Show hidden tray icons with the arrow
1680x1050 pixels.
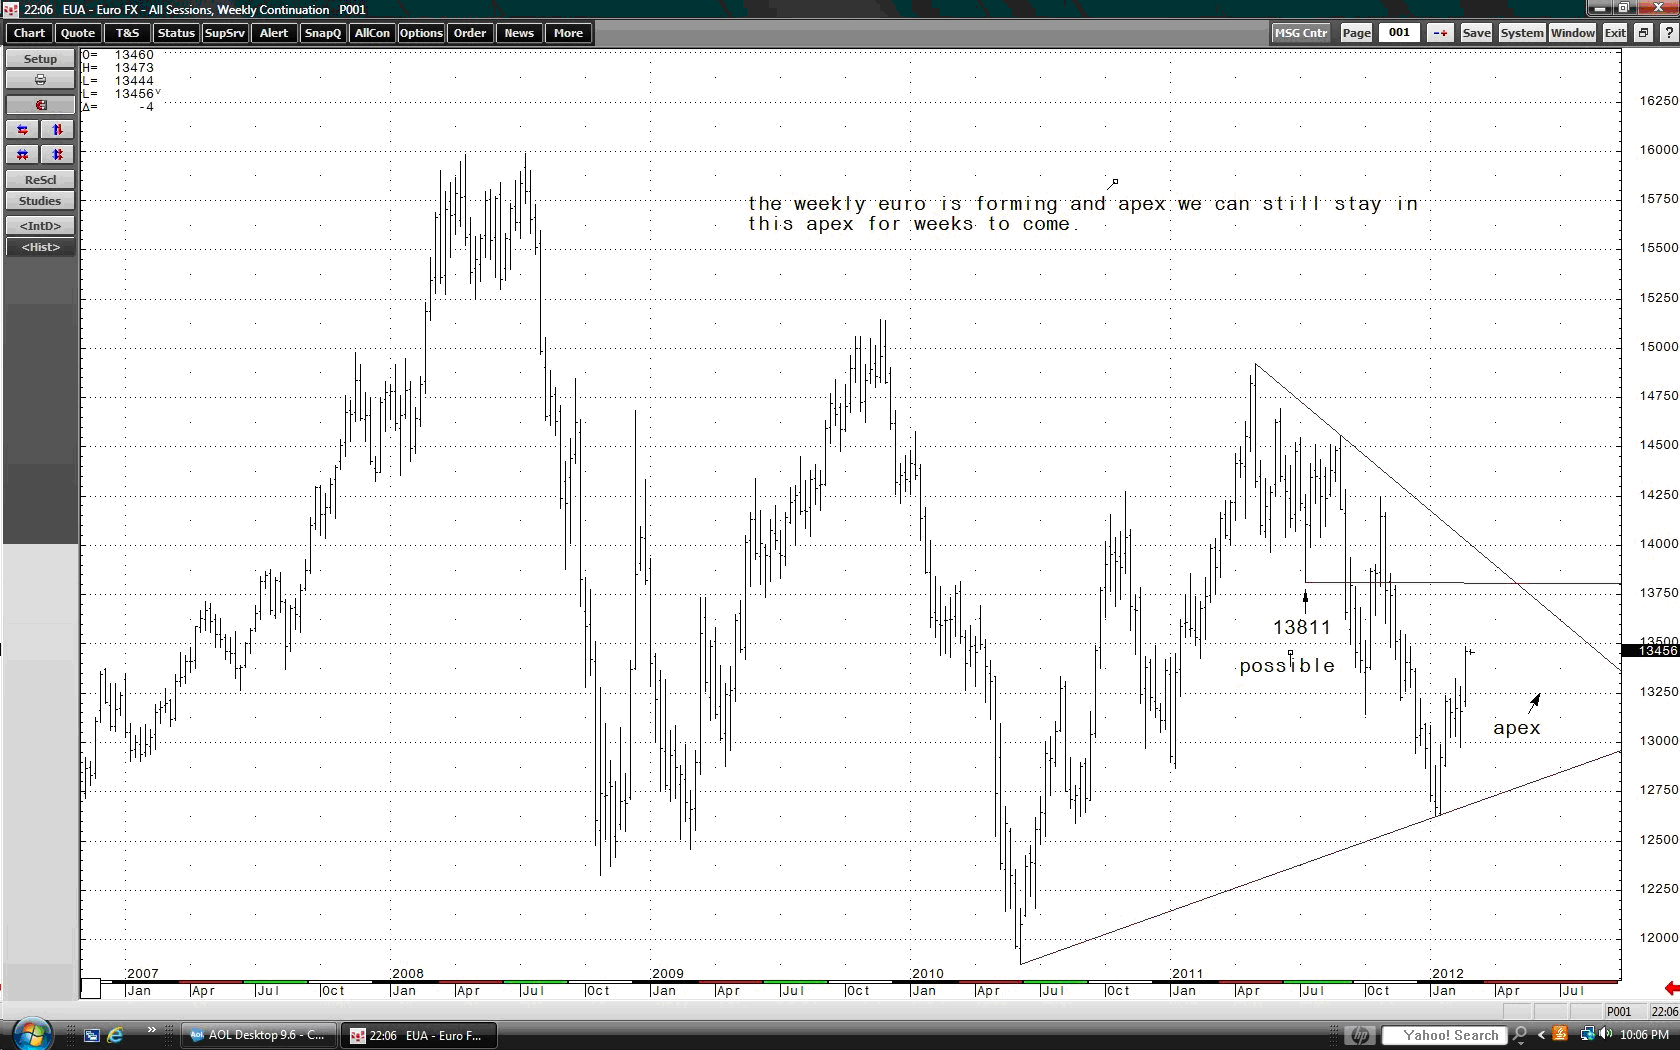click(1541, 1035)
